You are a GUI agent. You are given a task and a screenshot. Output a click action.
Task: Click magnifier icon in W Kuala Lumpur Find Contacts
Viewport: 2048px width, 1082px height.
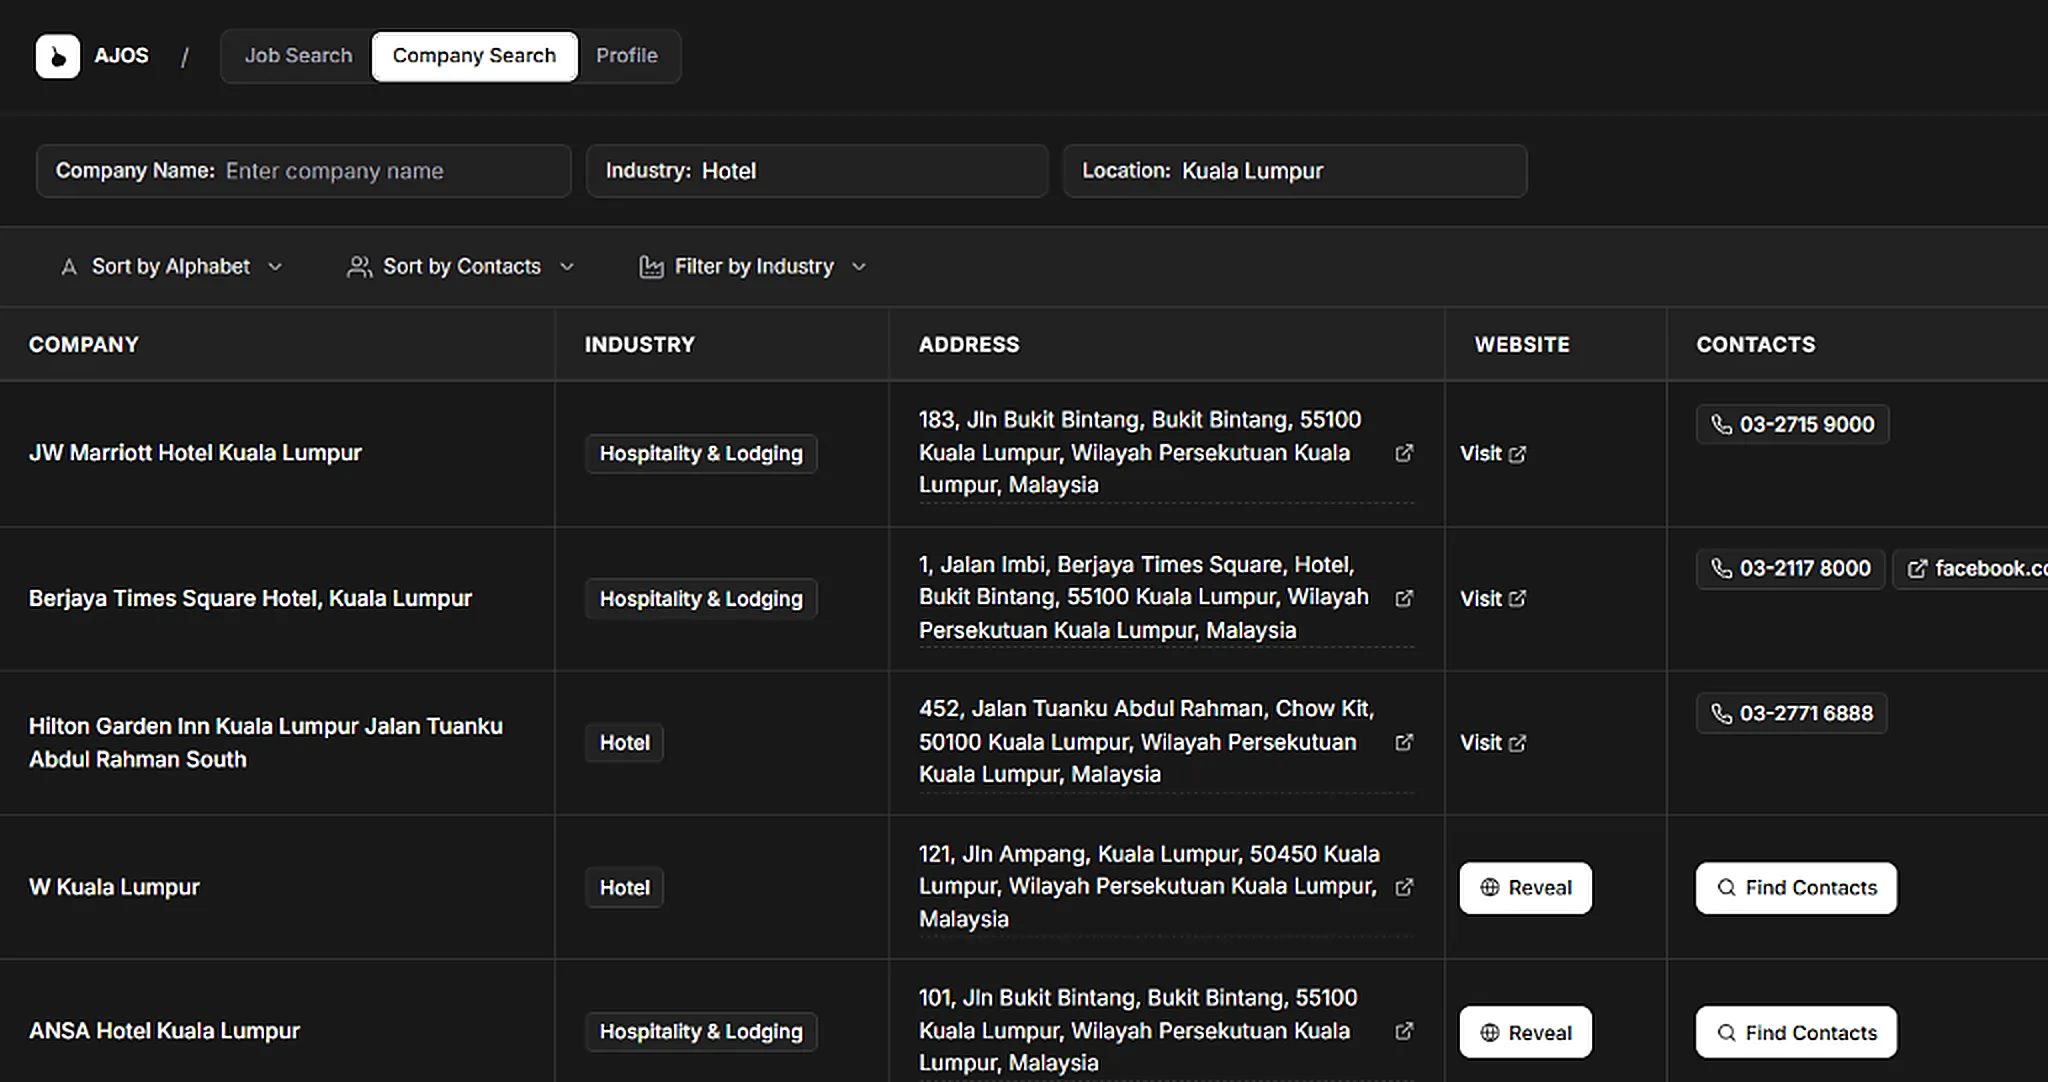(x=1726, y=888)
